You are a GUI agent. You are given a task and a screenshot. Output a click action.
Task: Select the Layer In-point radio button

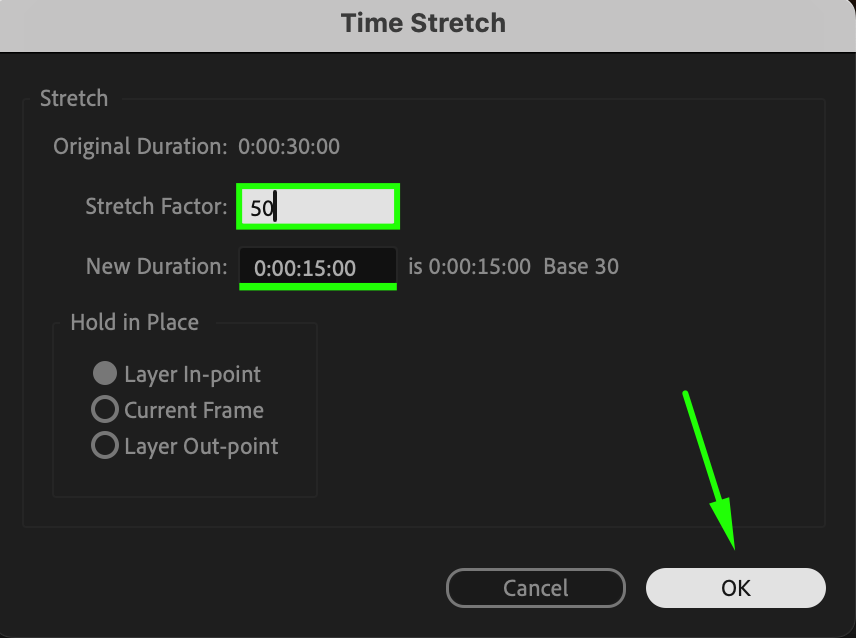[105, 374]
